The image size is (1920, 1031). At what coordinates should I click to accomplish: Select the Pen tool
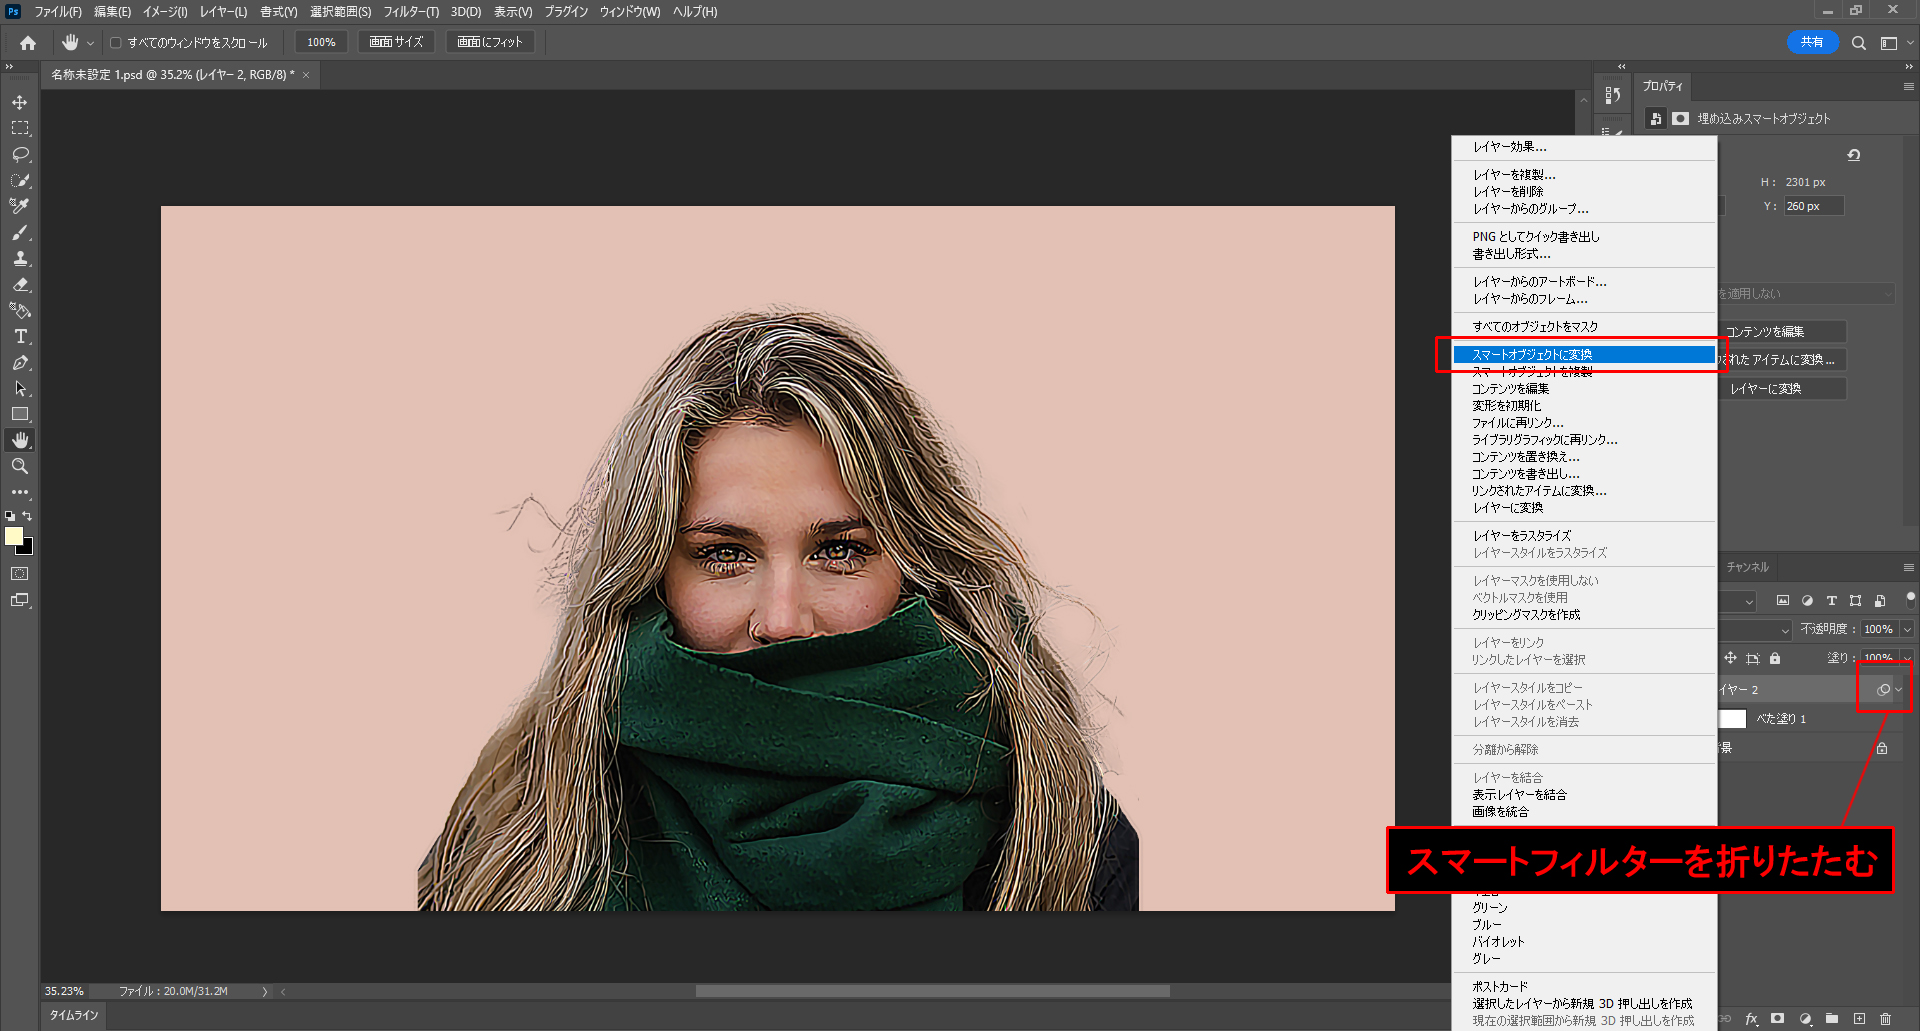pos(20,363)
